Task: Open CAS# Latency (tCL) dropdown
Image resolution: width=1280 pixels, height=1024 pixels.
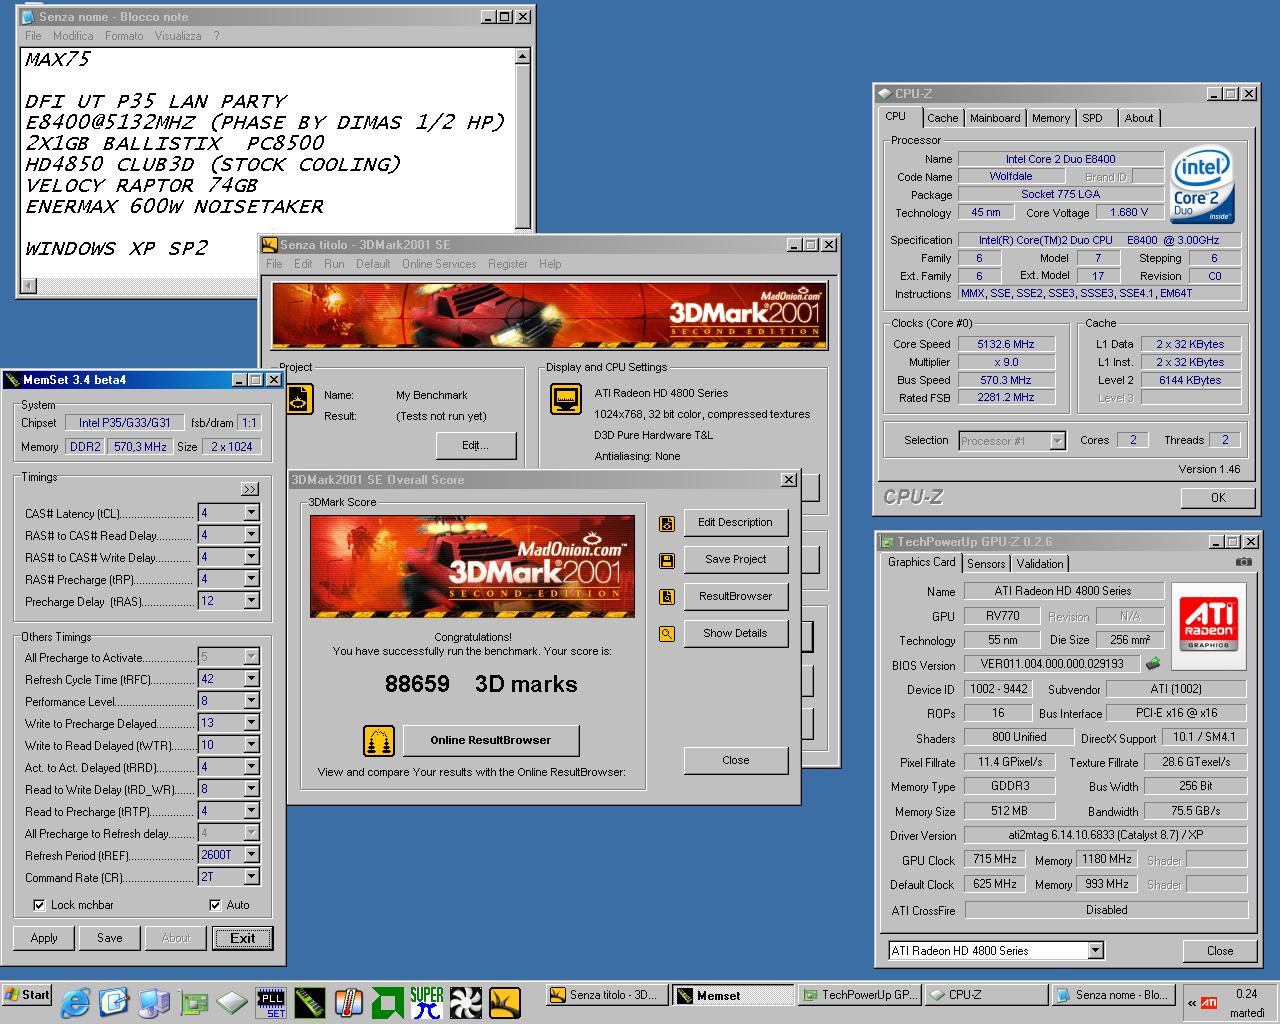Action: [251, 513]
